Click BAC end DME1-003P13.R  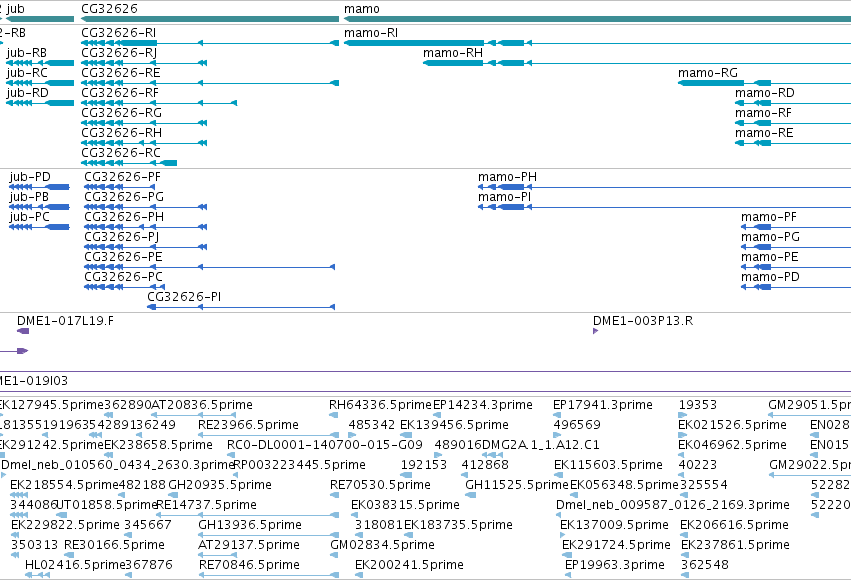click(x=643, y=321)
